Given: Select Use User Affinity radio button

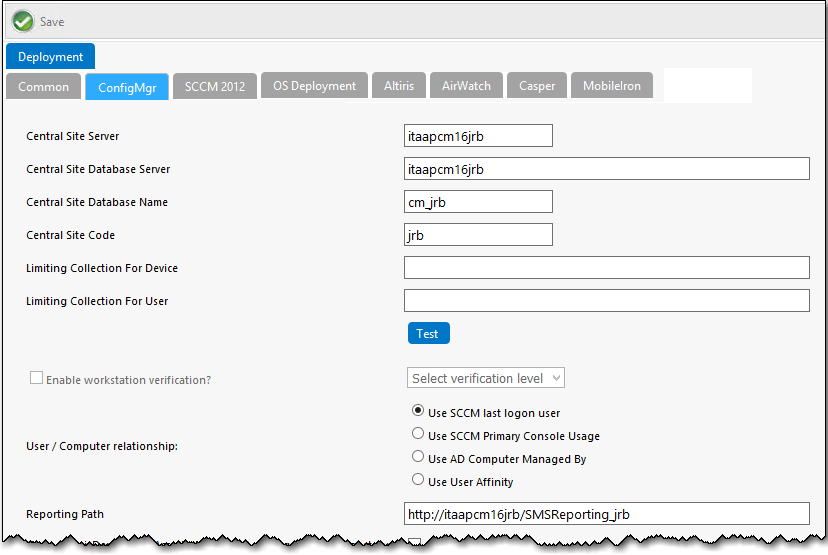Looking at the screenshot, I should pyautogui.click(x=418, y=479).
